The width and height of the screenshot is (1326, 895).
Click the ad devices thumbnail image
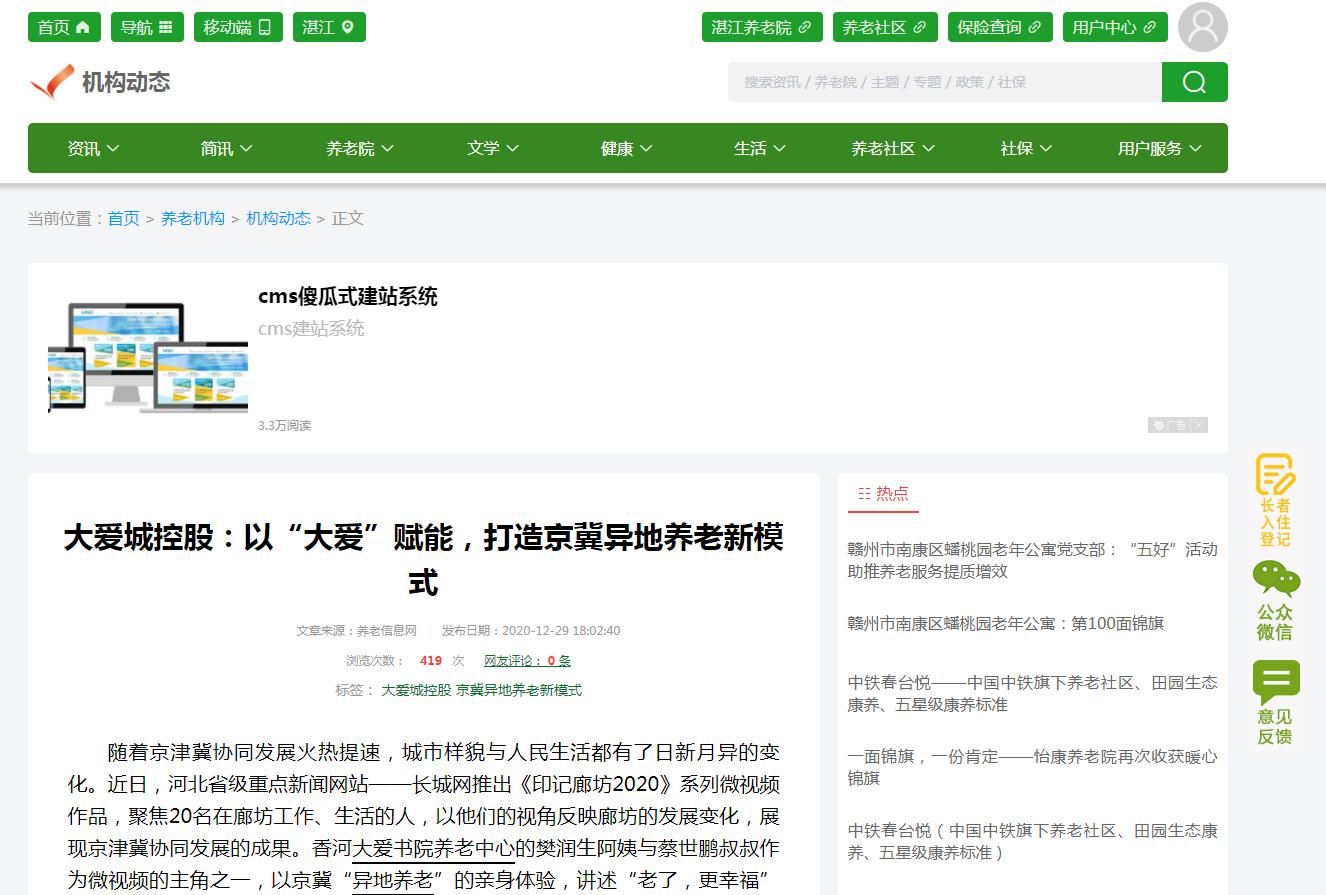pyautogui.click(x=148, y=358)
